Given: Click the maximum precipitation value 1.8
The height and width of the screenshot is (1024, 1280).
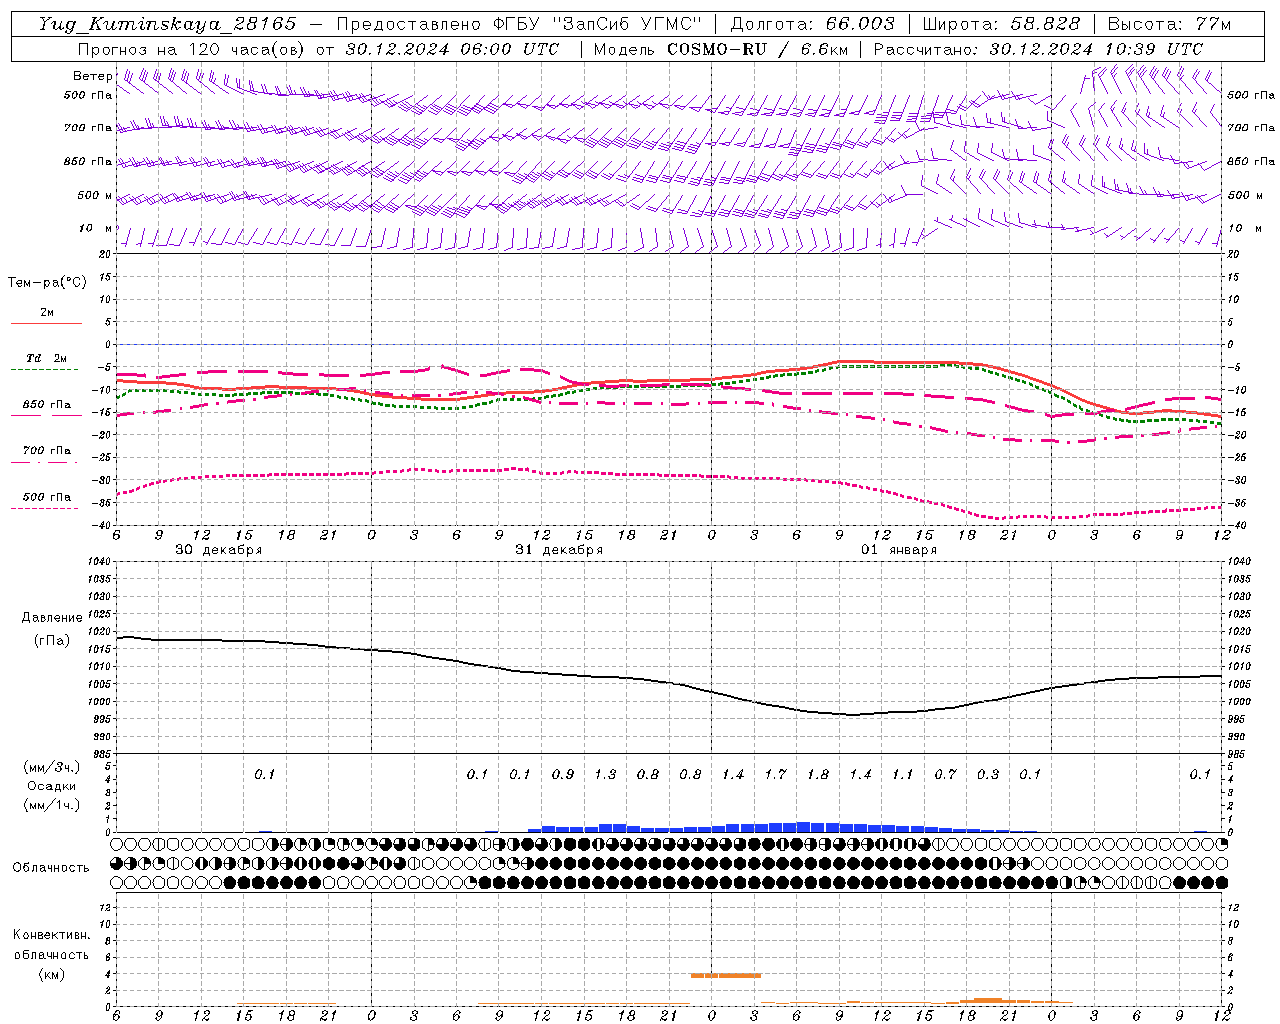Looking at the screenshot, I should (x=818, y=774).
